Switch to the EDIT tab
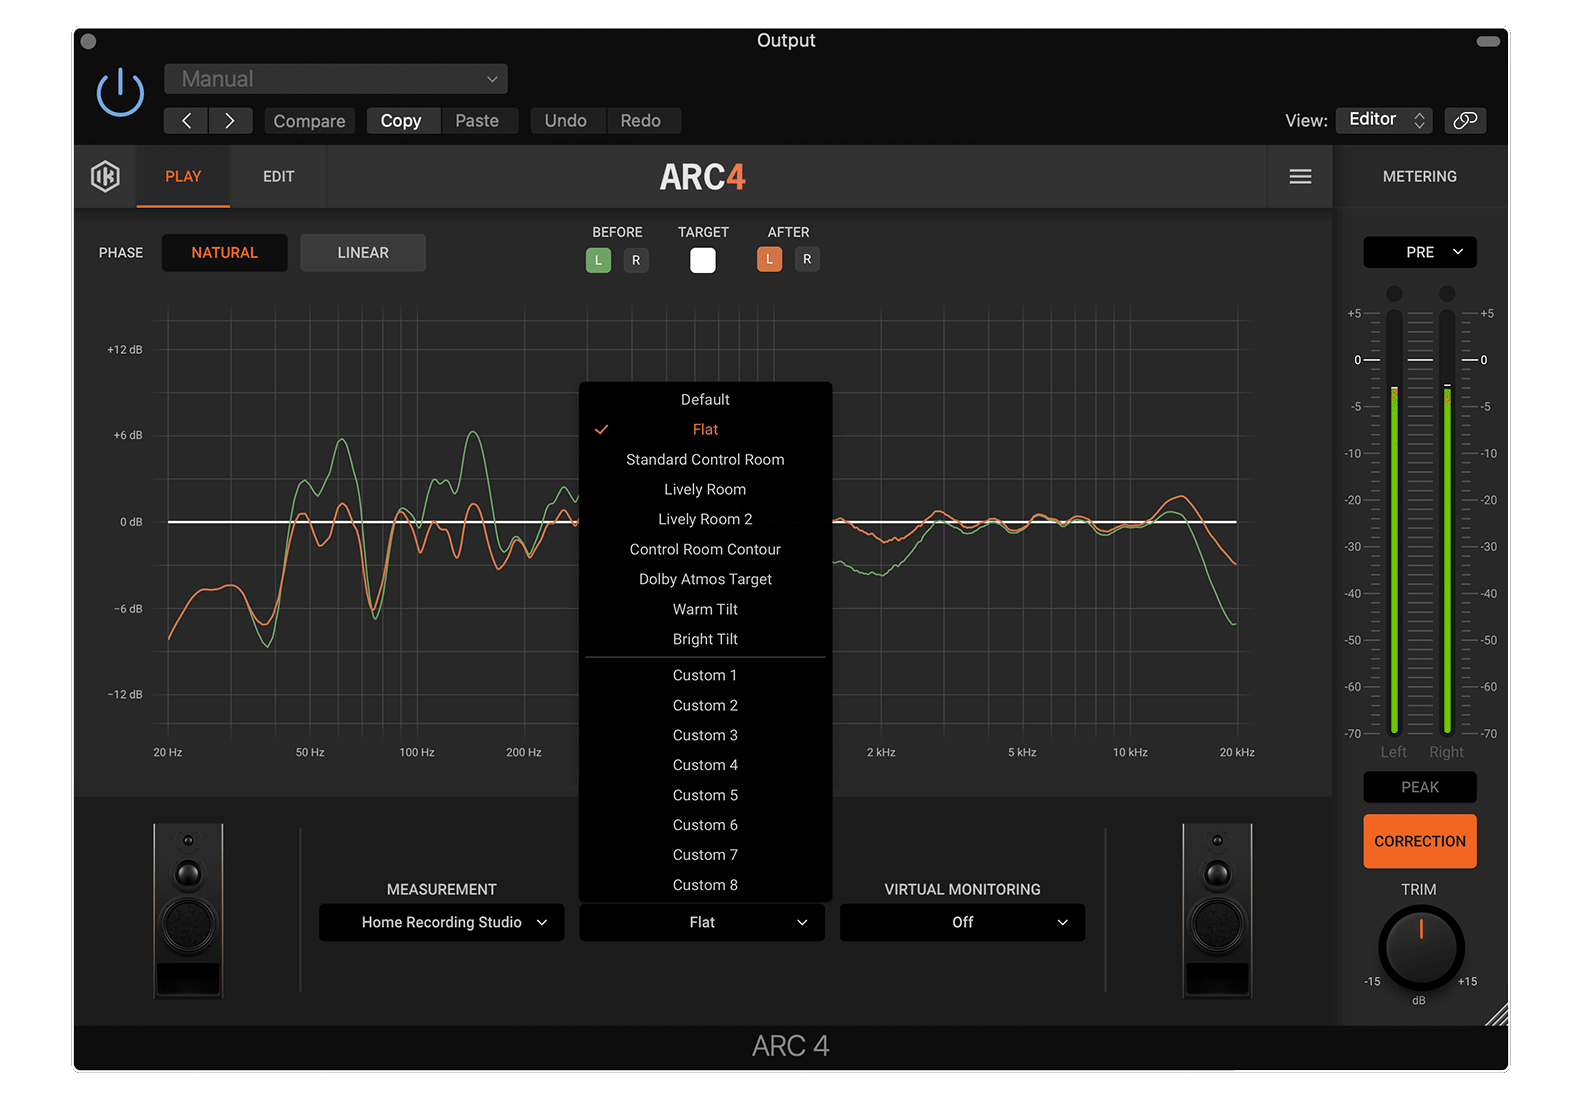This screenshot has height=1108, width=1583. pos(278,177)
